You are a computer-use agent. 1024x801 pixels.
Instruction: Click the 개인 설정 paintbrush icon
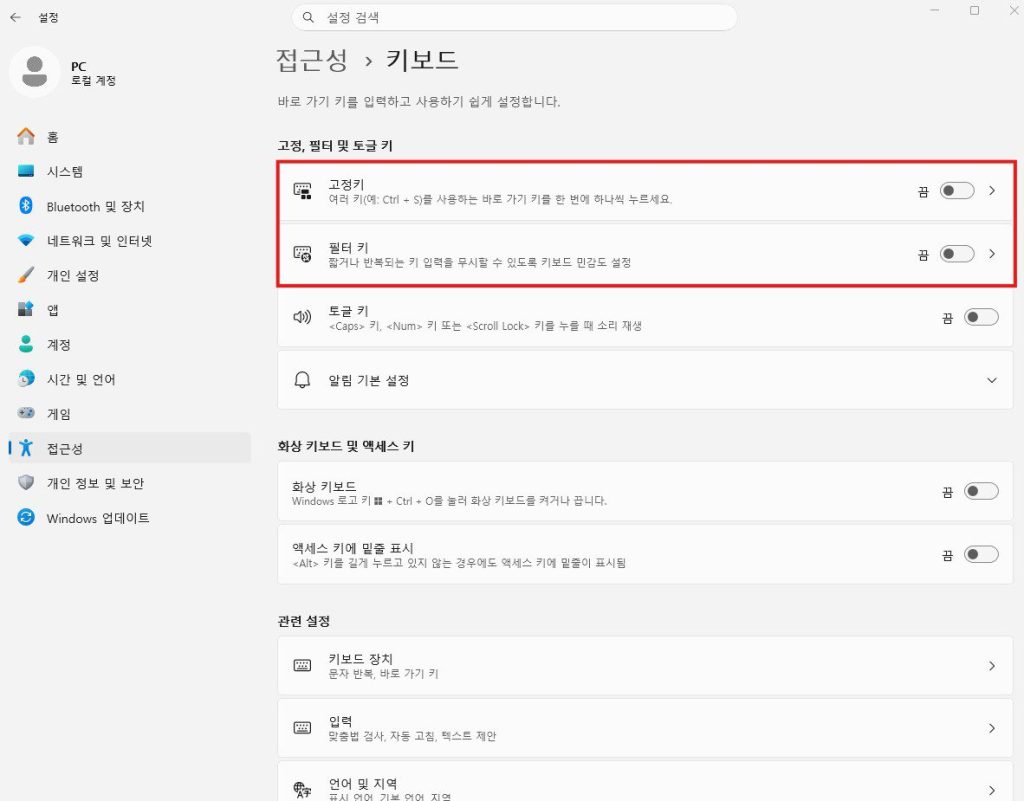coord(27,275)
